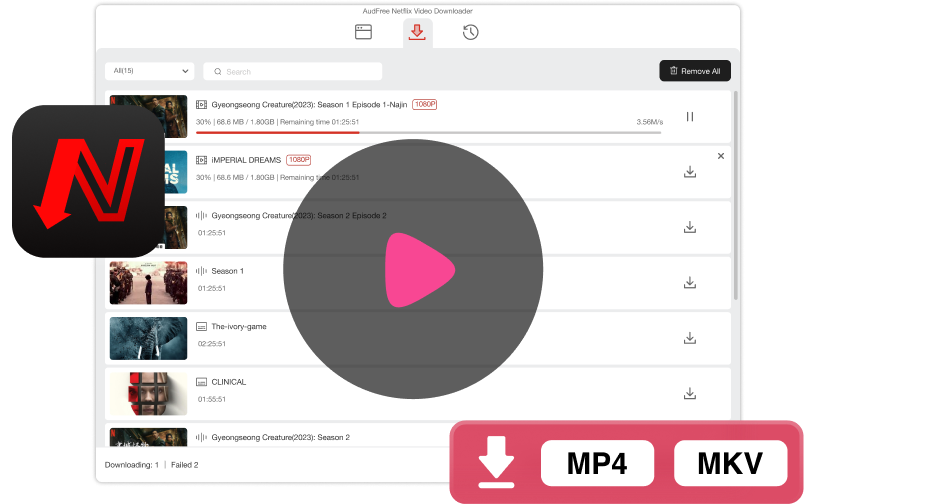940x504 pixels.
Task: Click the Failed 2 status text
Action: (x=185, y=464)
